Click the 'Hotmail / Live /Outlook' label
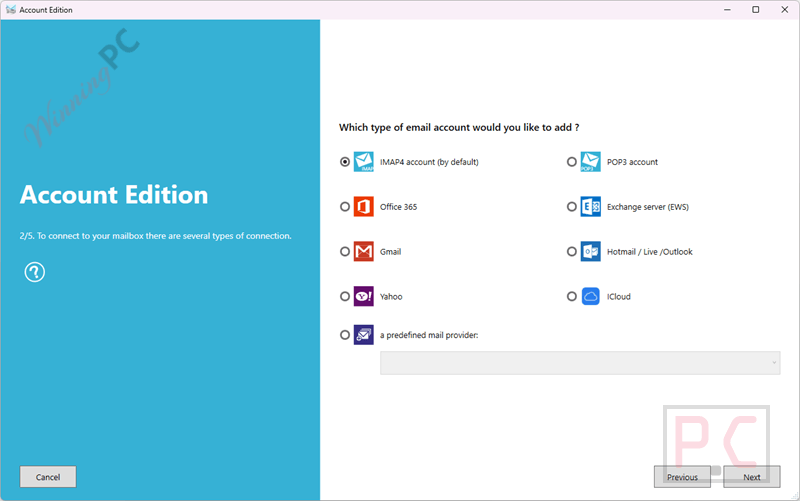The height and width of the screenshot is (501, 800). click(649, 252)
